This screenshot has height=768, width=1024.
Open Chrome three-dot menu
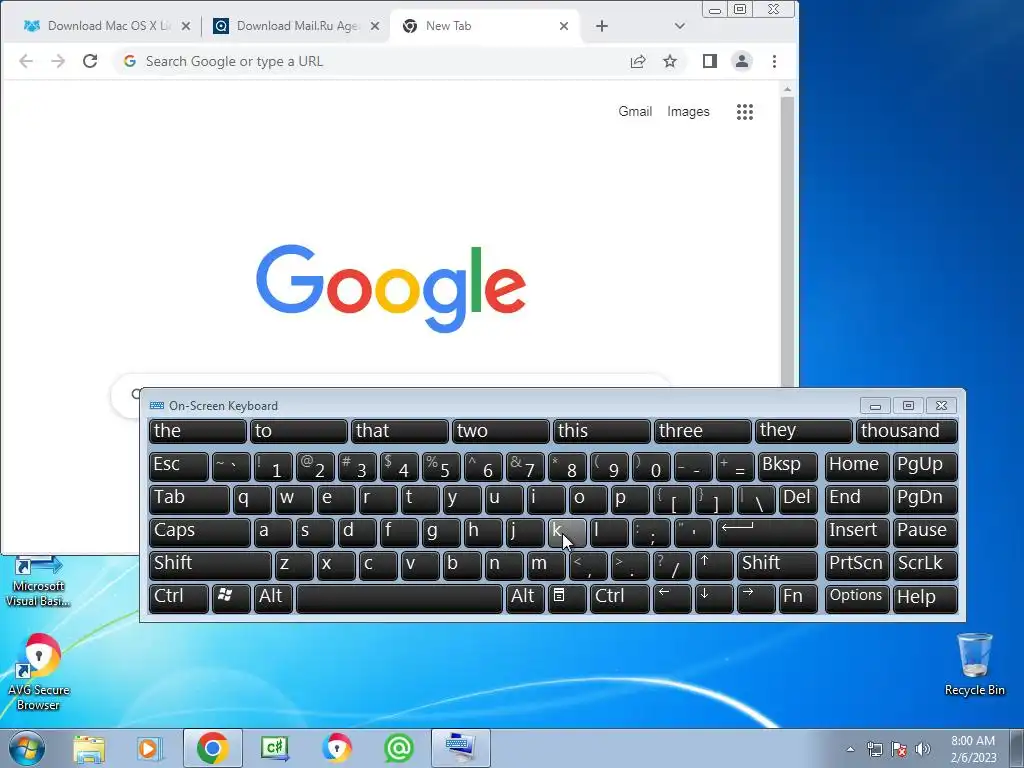775,61
